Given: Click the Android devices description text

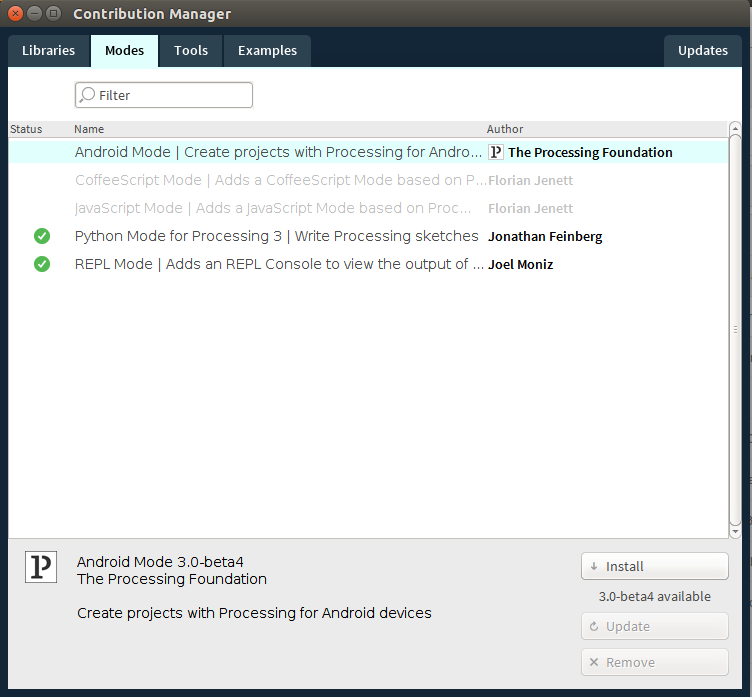Looking at the screenshot, I should coord(254,613).
